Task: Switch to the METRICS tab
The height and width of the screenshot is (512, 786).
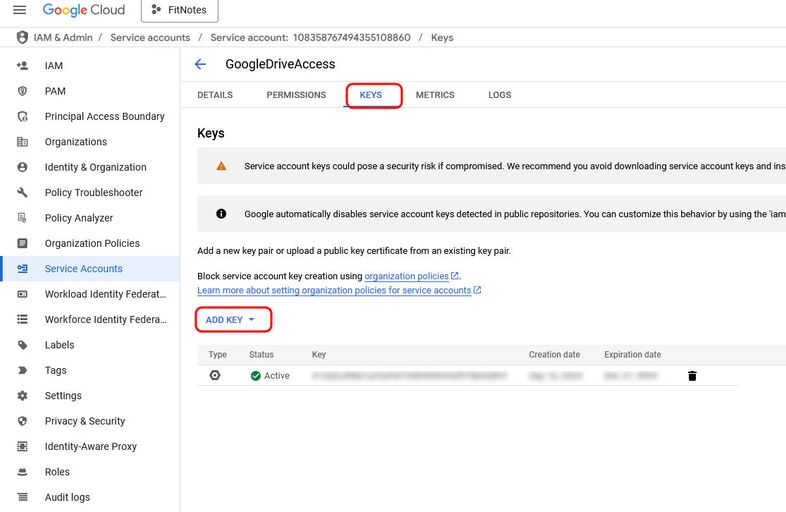Action: point(435,95)
